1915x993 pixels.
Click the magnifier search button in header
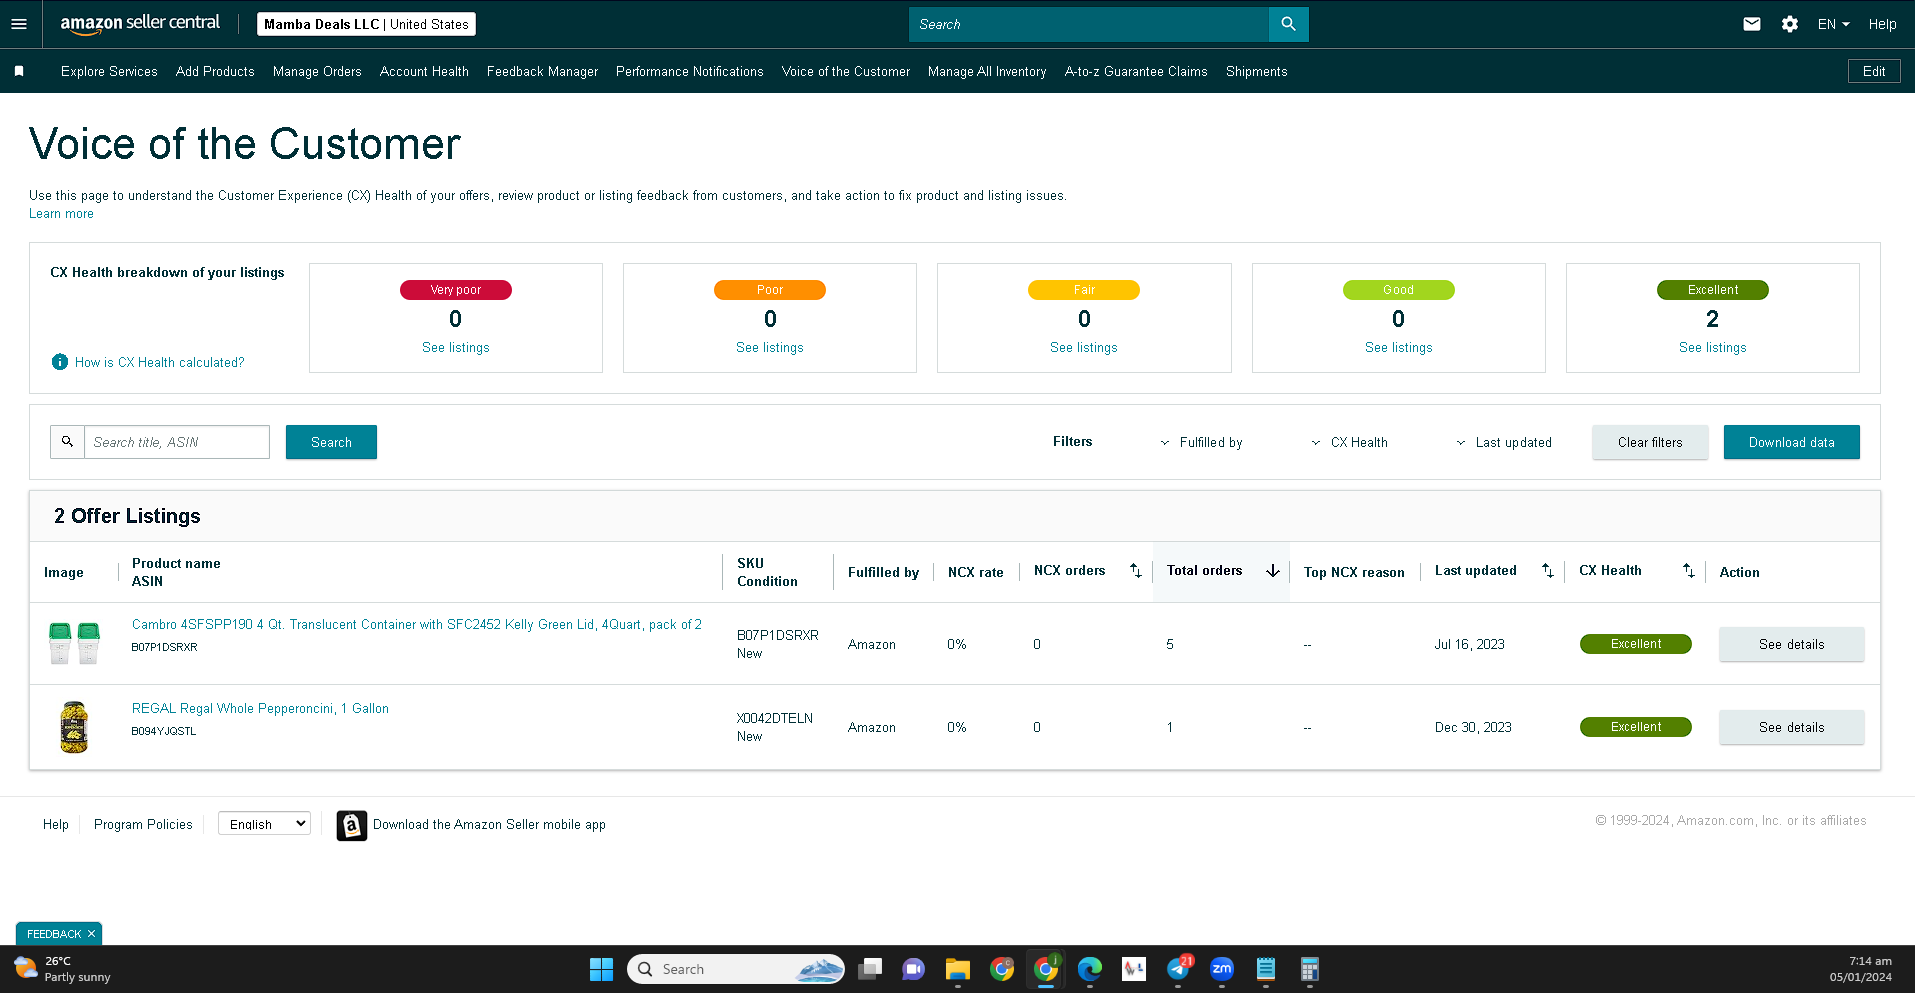[x=1288, y=24]
